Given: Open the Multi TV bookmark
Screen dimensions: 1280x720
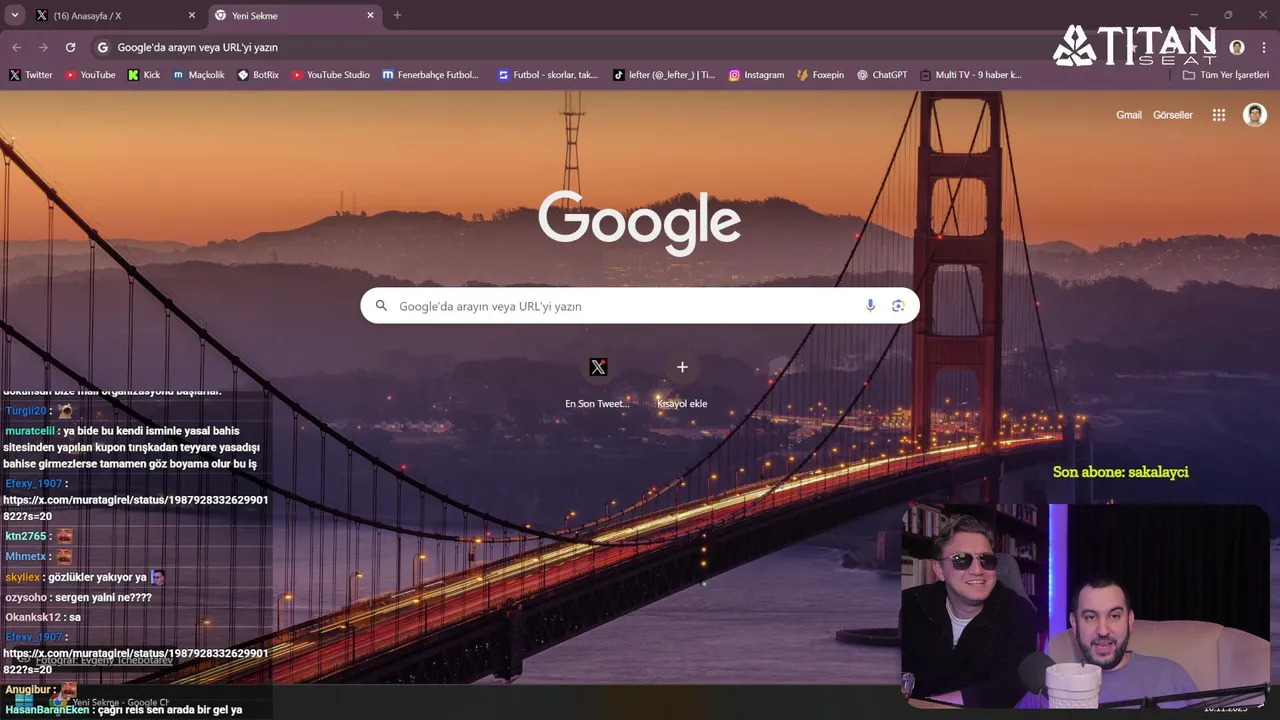Looking at the screenshot, I should (971, 75).
